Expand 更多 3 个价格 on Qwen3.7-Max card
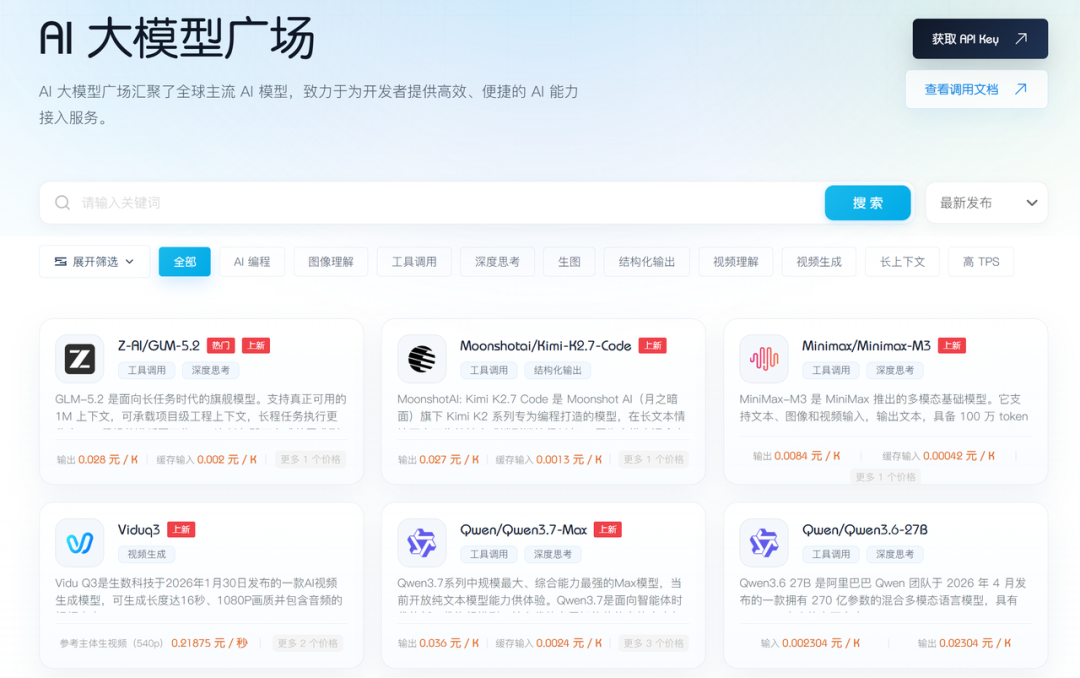1080x678 pixels. [653, 644]
